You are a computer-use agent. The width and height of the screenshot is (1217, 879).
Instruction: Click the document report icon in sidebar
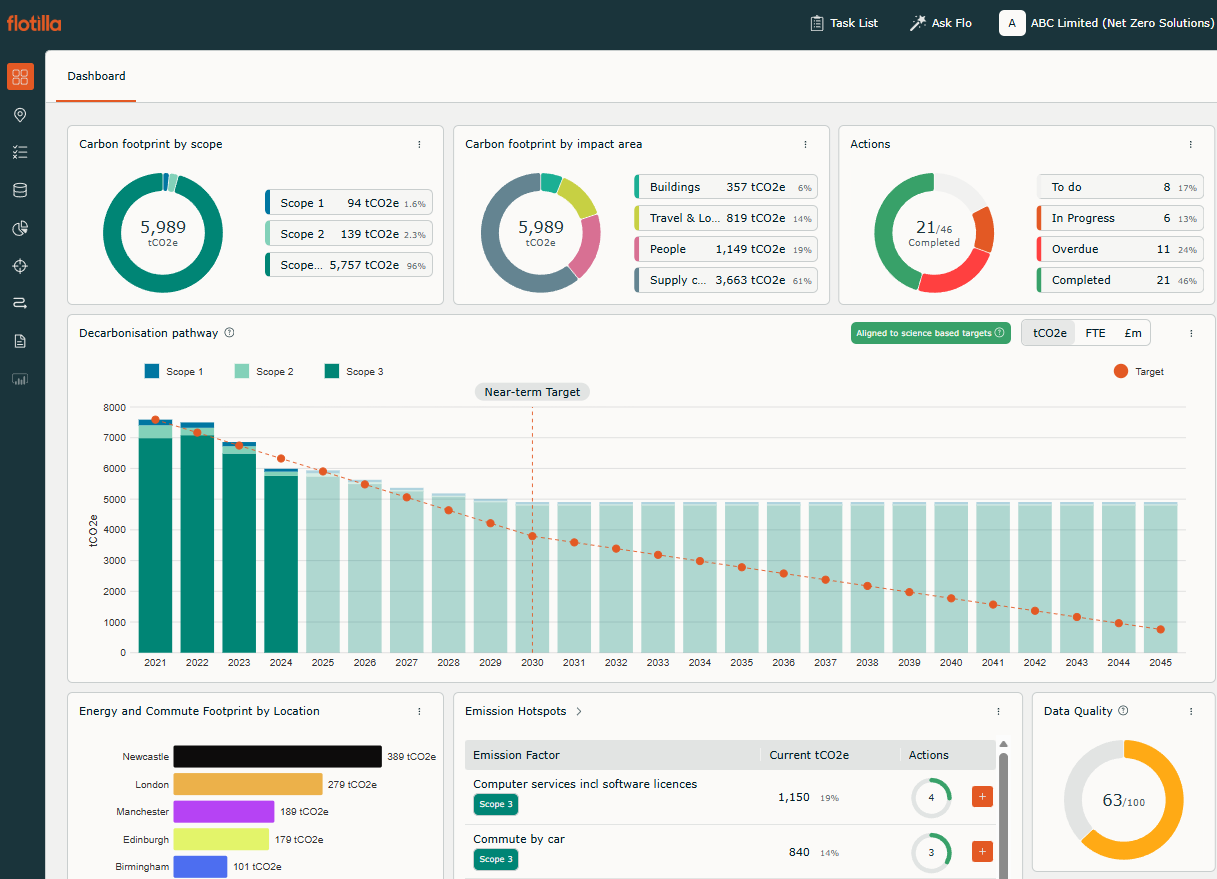[20, 341]
